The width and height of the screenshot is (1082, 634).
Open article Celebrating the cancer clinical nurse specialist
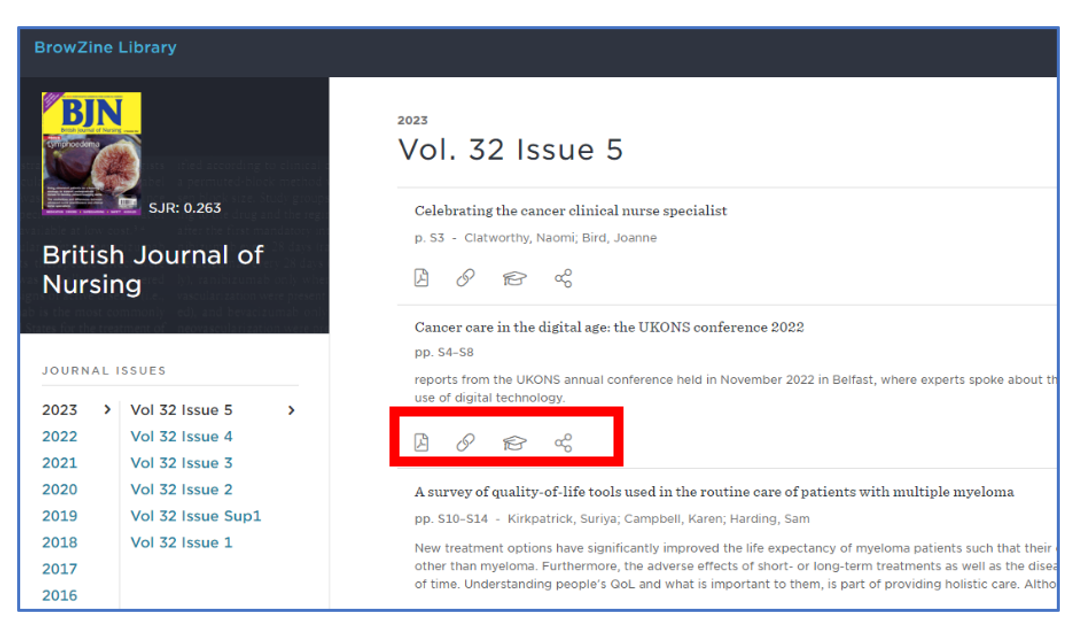coord(571,210)
